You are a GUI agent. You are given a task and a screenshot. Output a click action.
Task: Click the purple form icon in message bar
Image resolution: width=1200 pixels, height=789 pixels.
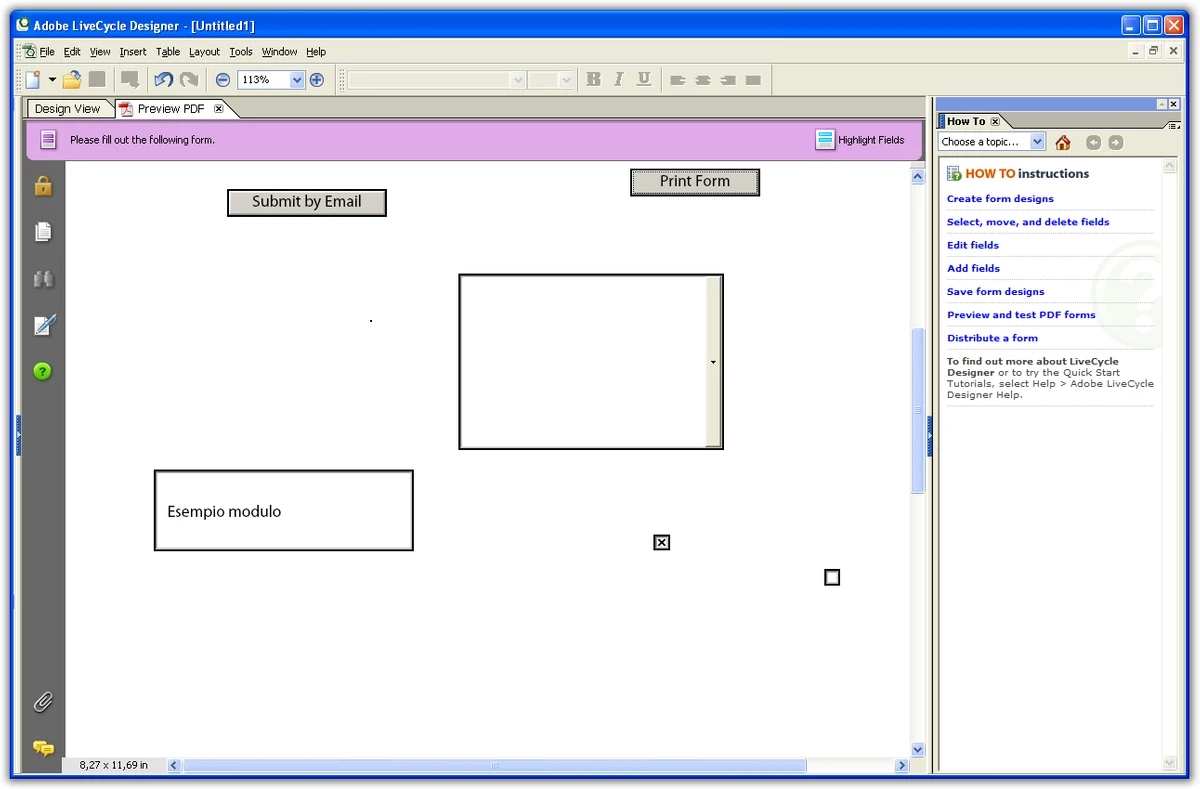48,140
